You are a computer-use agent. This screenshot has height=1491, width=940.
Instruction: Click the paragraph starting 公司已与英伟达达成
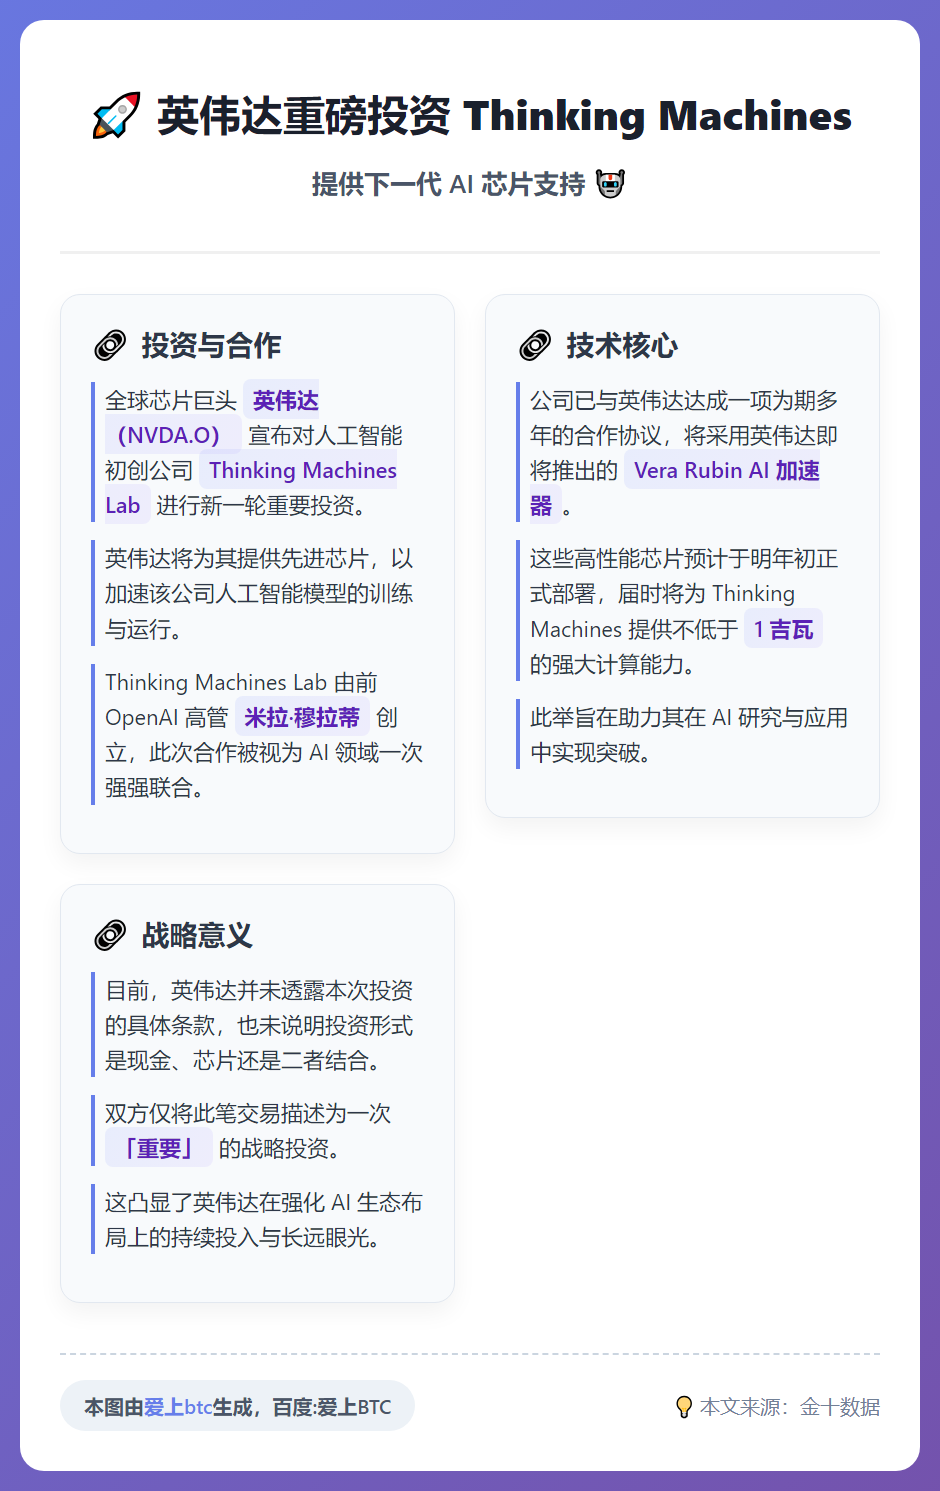(685, 453)
